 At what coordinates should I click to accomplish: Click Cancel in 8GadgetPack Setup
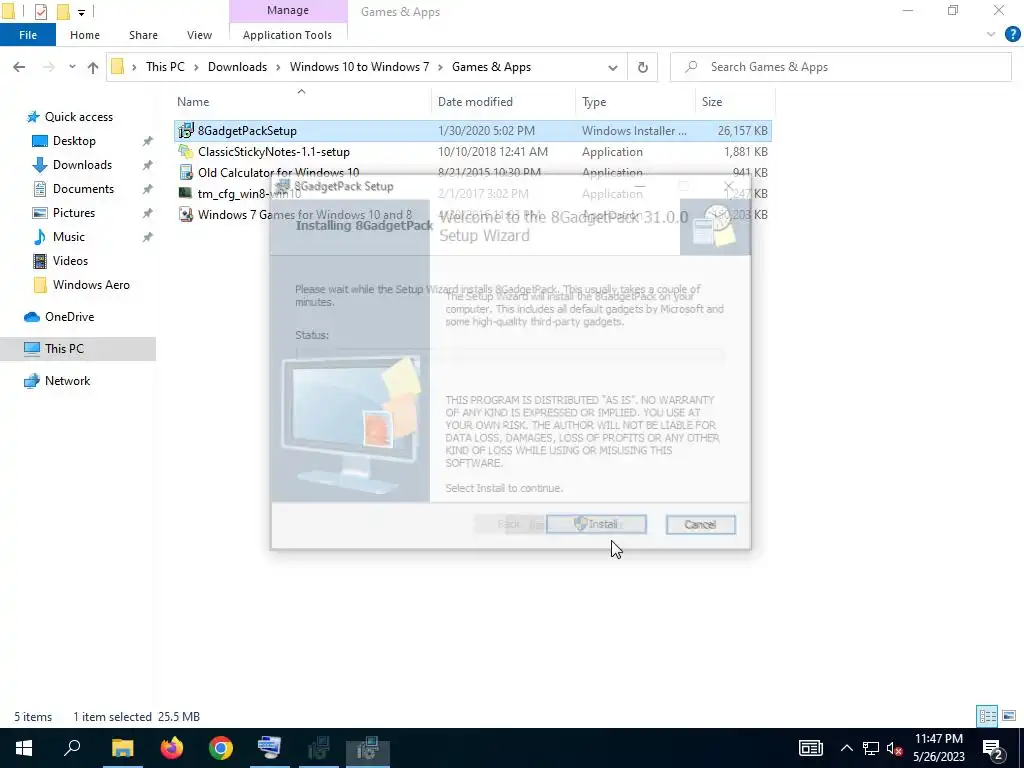(701, 524)
